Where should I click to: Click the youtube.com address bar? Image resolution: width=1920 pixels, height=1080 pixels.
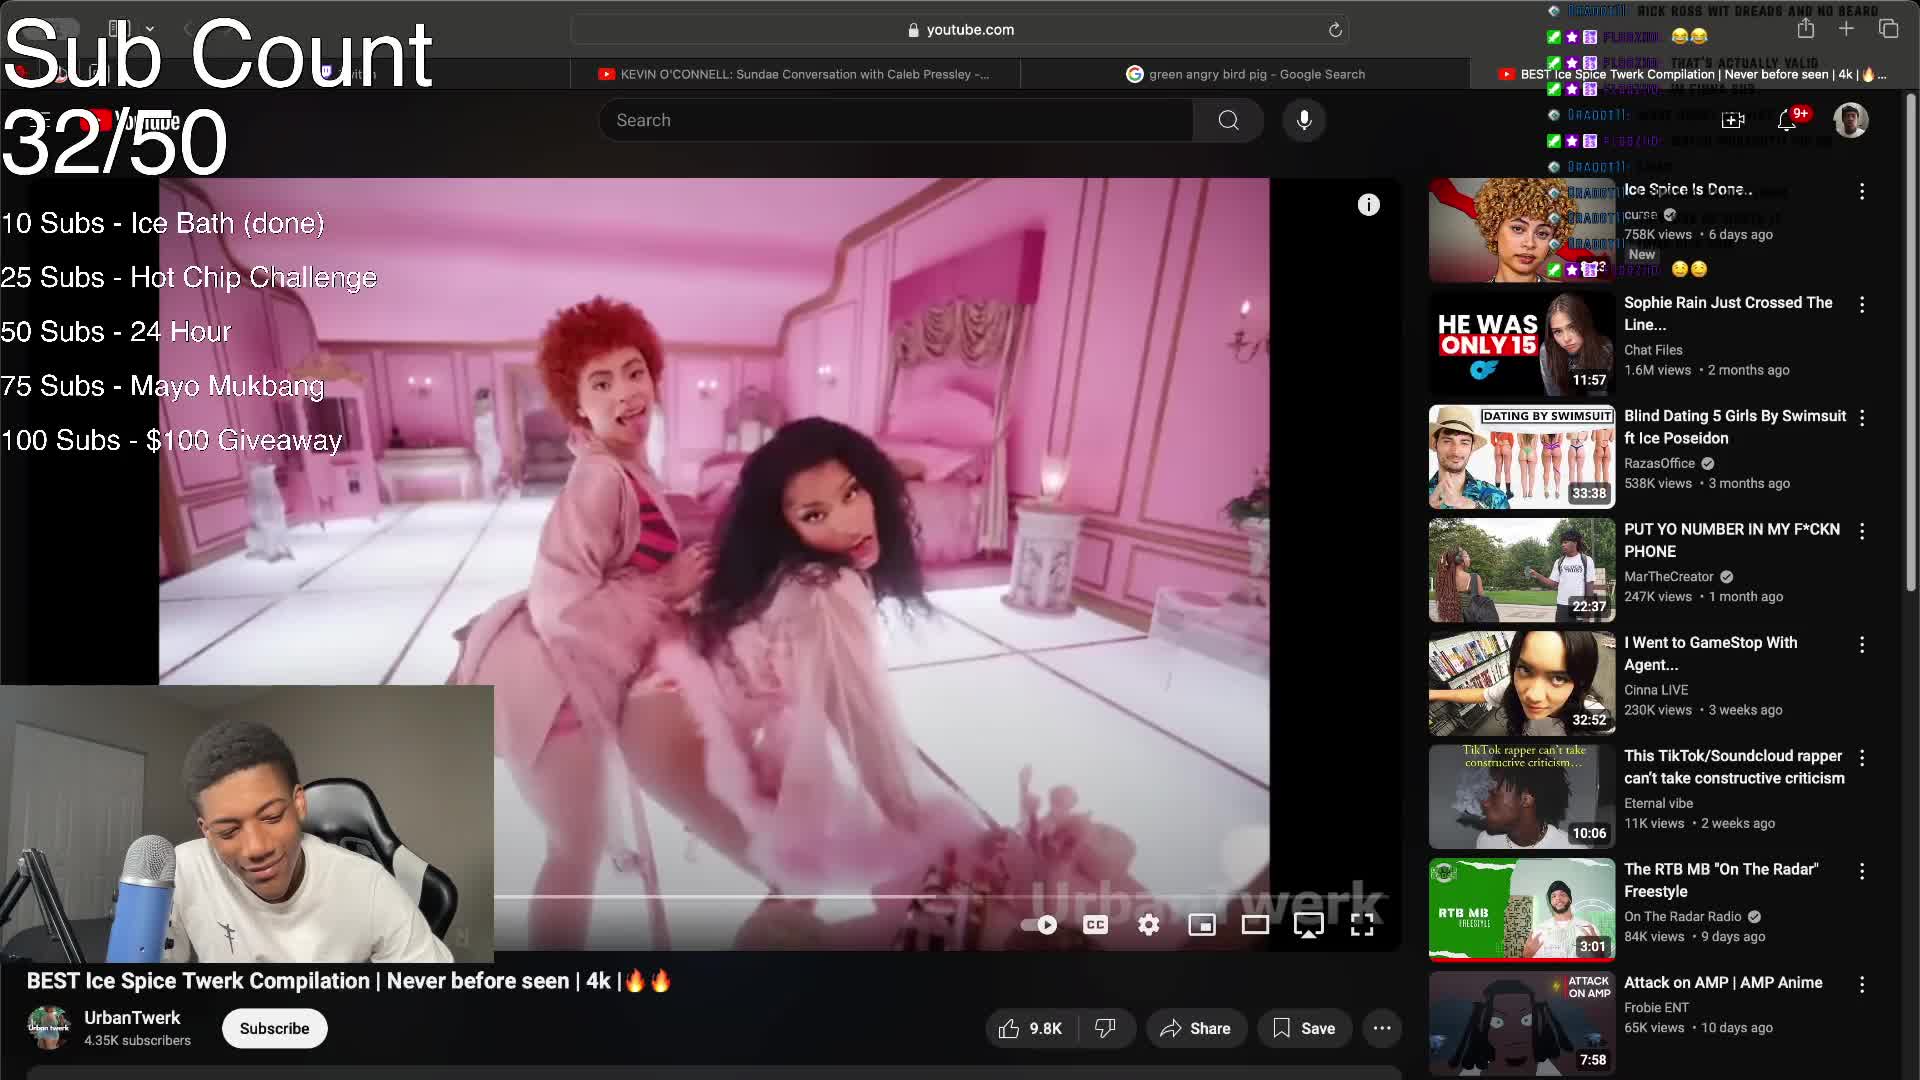coord(960,30)
